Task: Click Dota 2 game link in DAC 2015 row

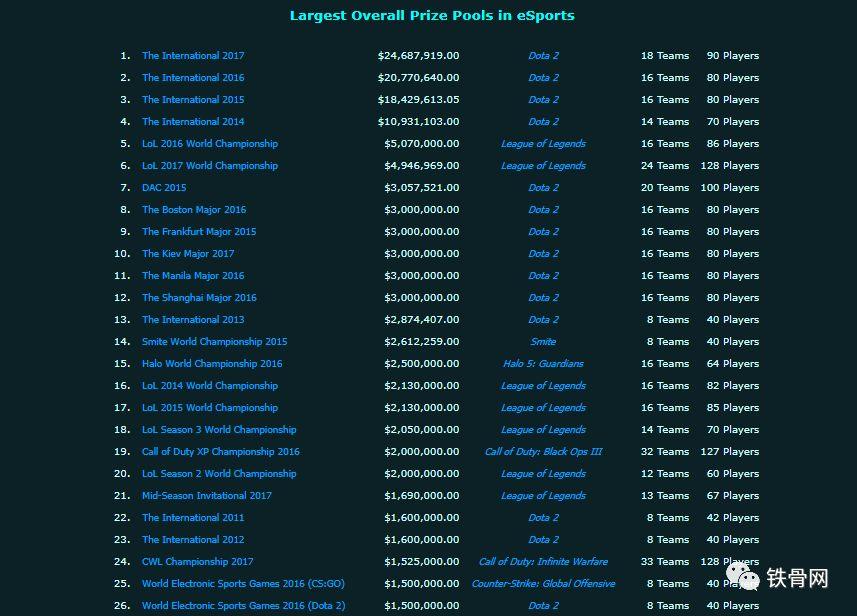Action: click(543, 187)
